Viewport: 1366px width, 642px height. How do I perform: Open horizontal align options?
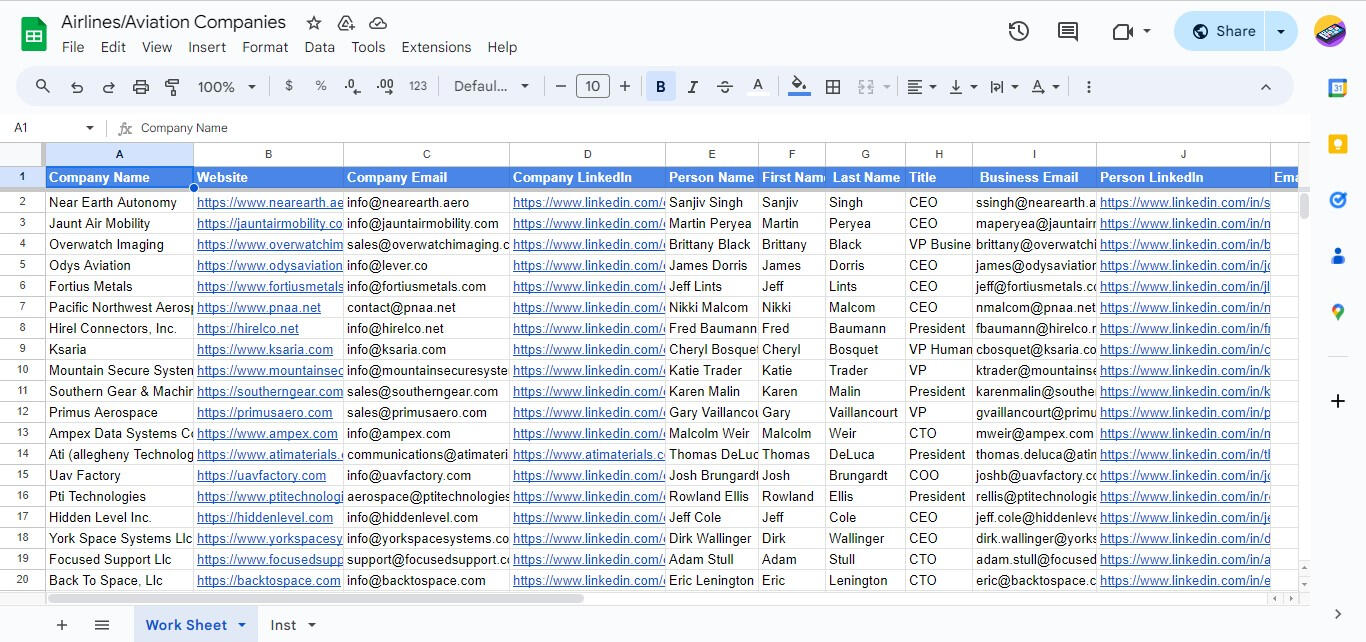(921, 87)
